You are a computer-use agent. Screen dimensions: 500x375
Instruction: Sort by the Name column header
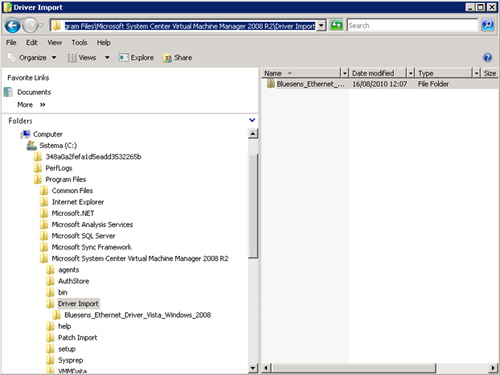[301, 73]
